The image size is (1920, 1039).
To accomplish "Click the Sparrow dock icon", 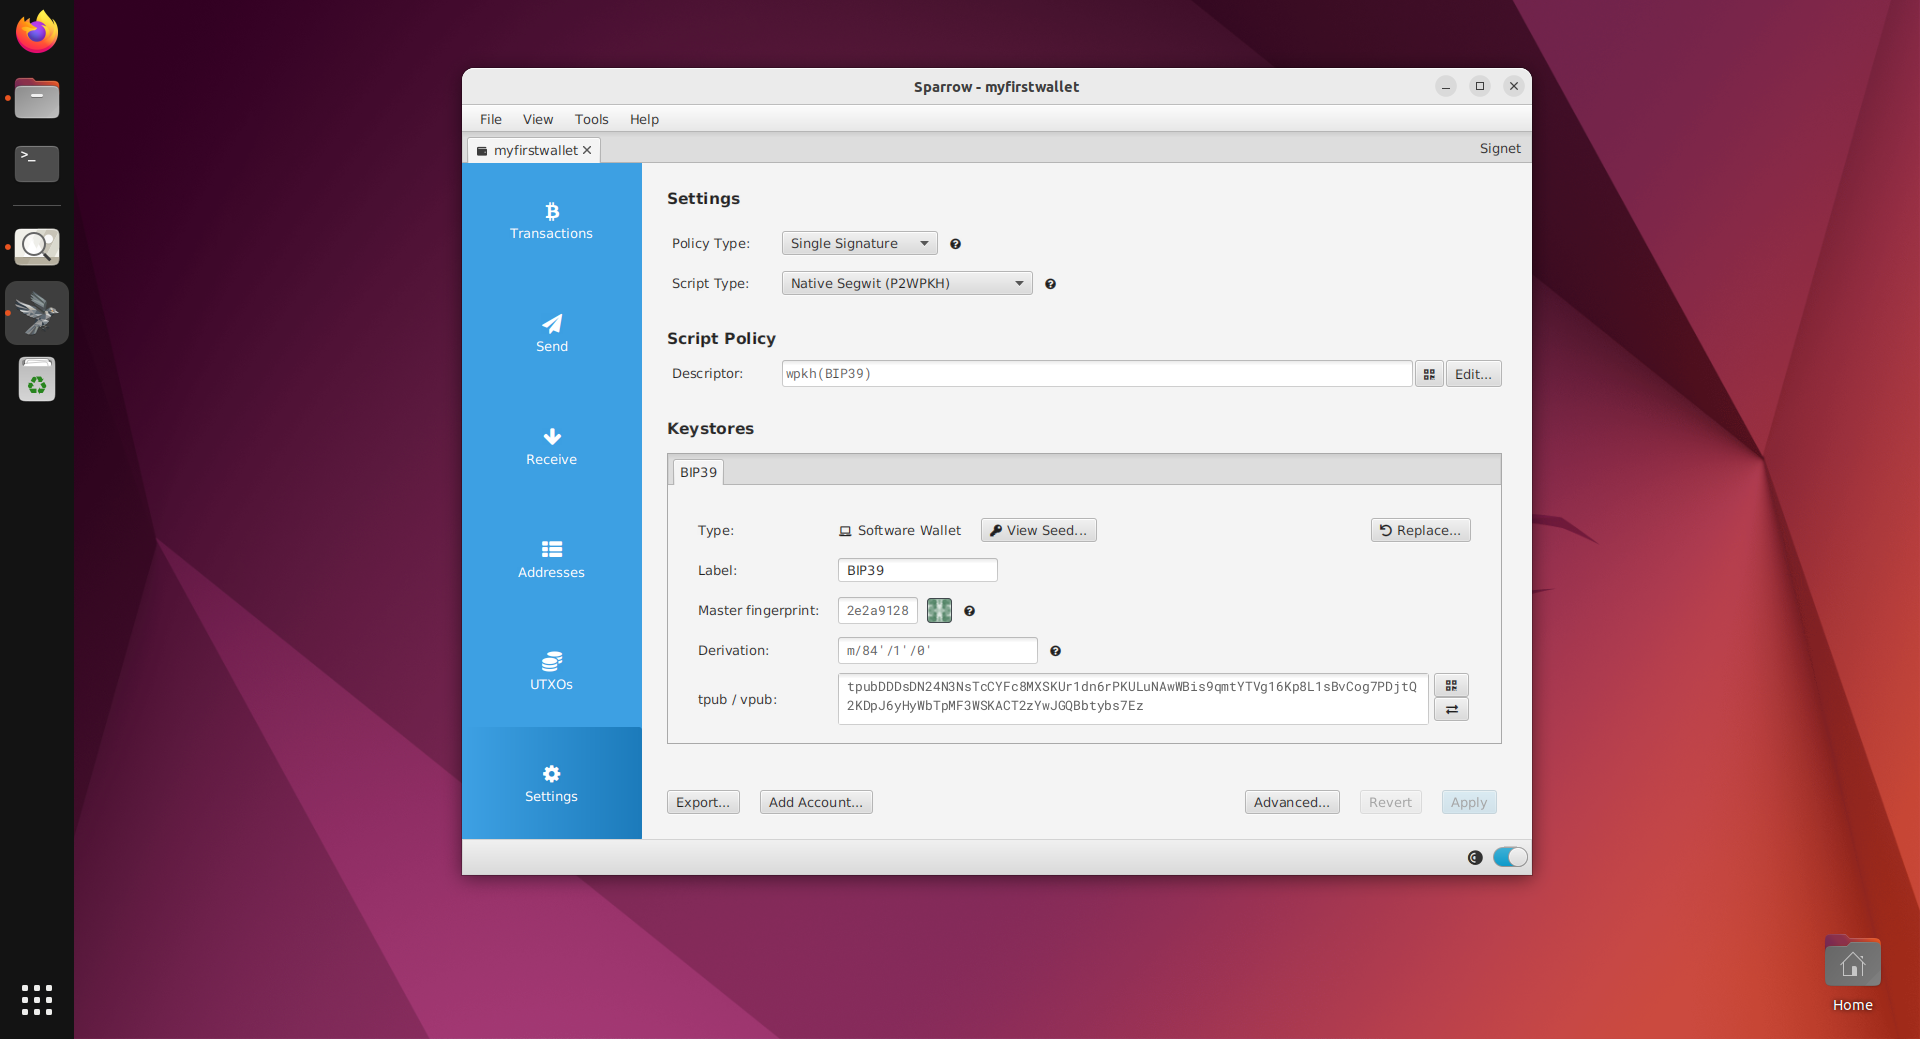I will pyautogui.click(x=37, y=313).
